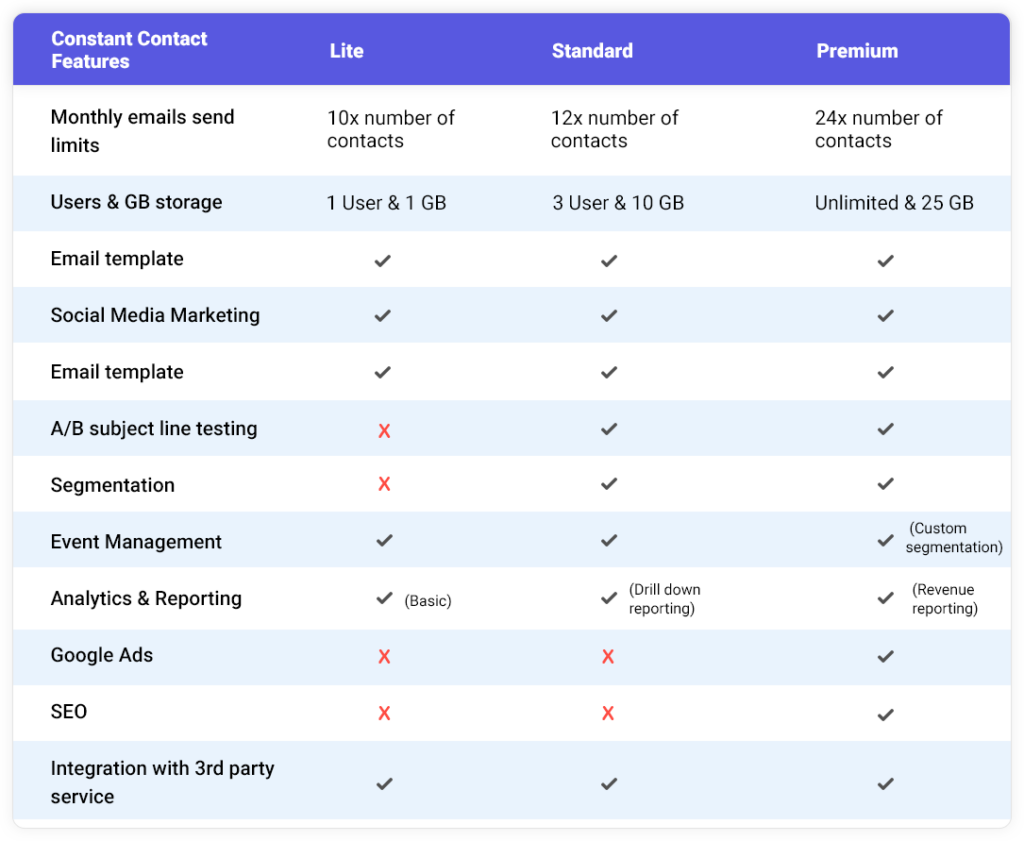This screenshot has height=841, width=1024.
Task: Click the Event Management check under Lite
Action: click(x=384, y=539)
